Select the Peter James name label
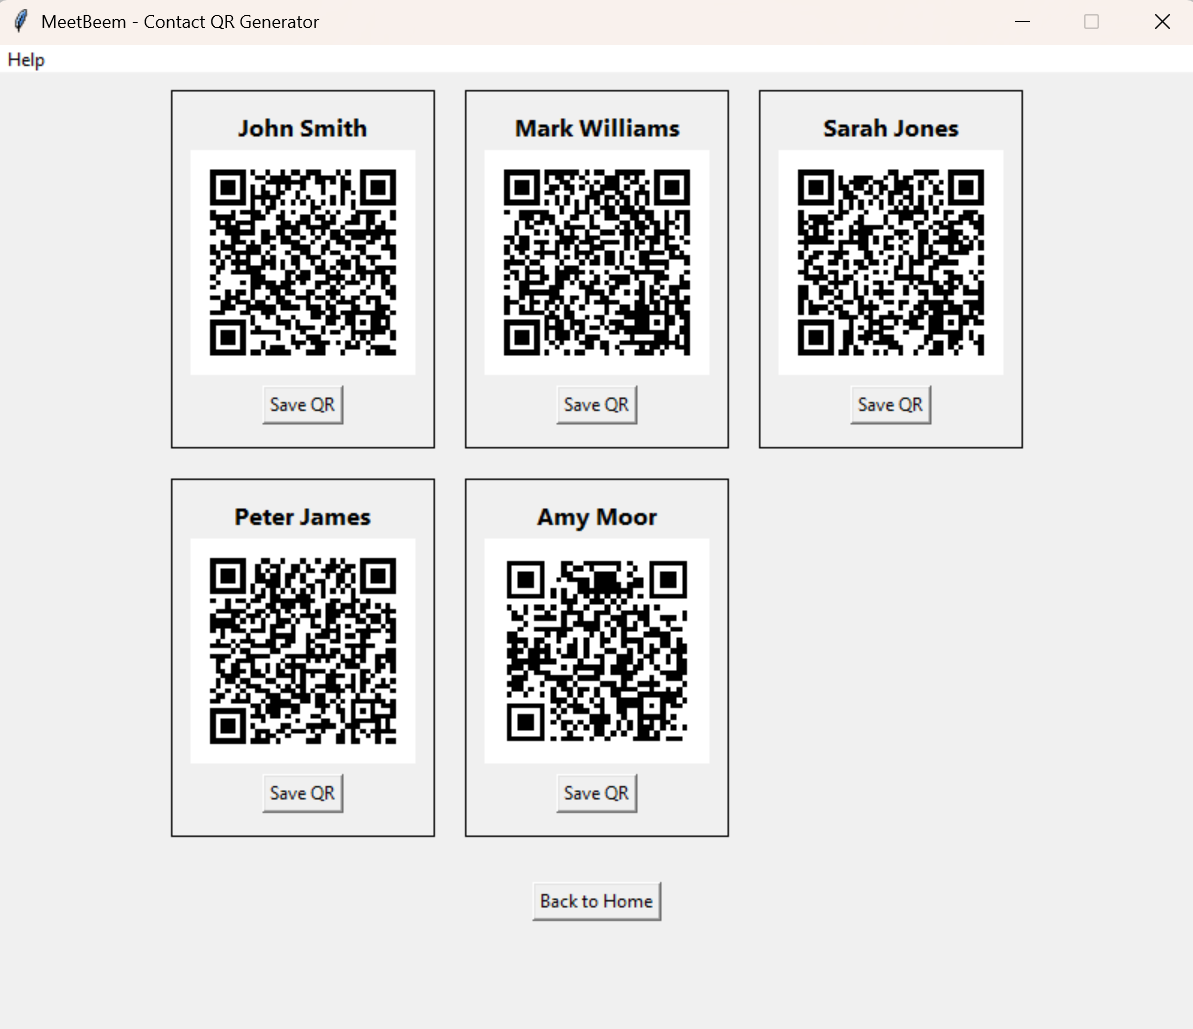1193x1029 pixels. (303, 517)
